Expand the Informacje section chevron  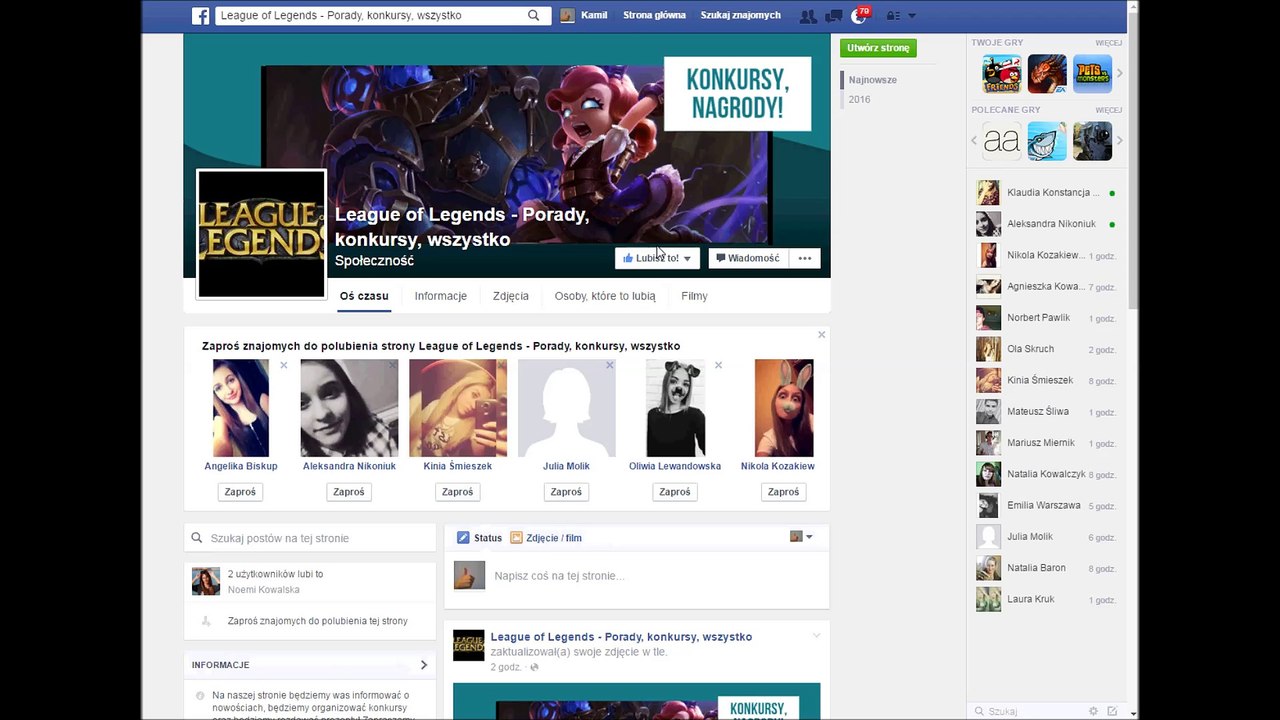tap(424, 665)
